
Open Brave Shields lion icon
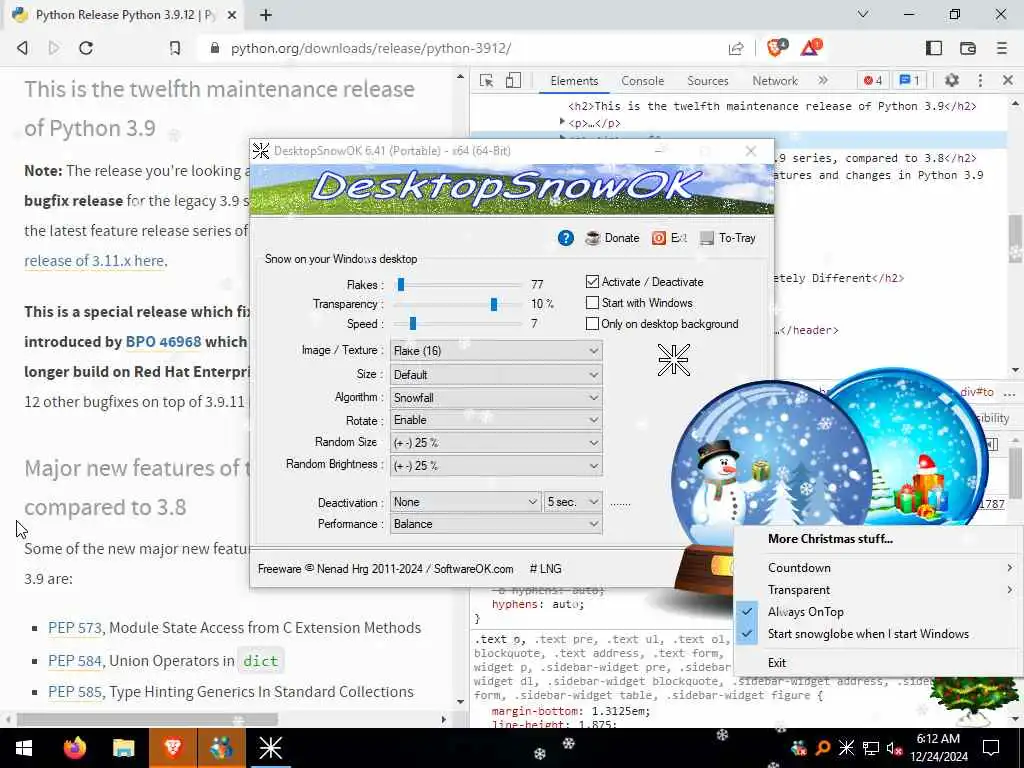[x=777, y=48]
